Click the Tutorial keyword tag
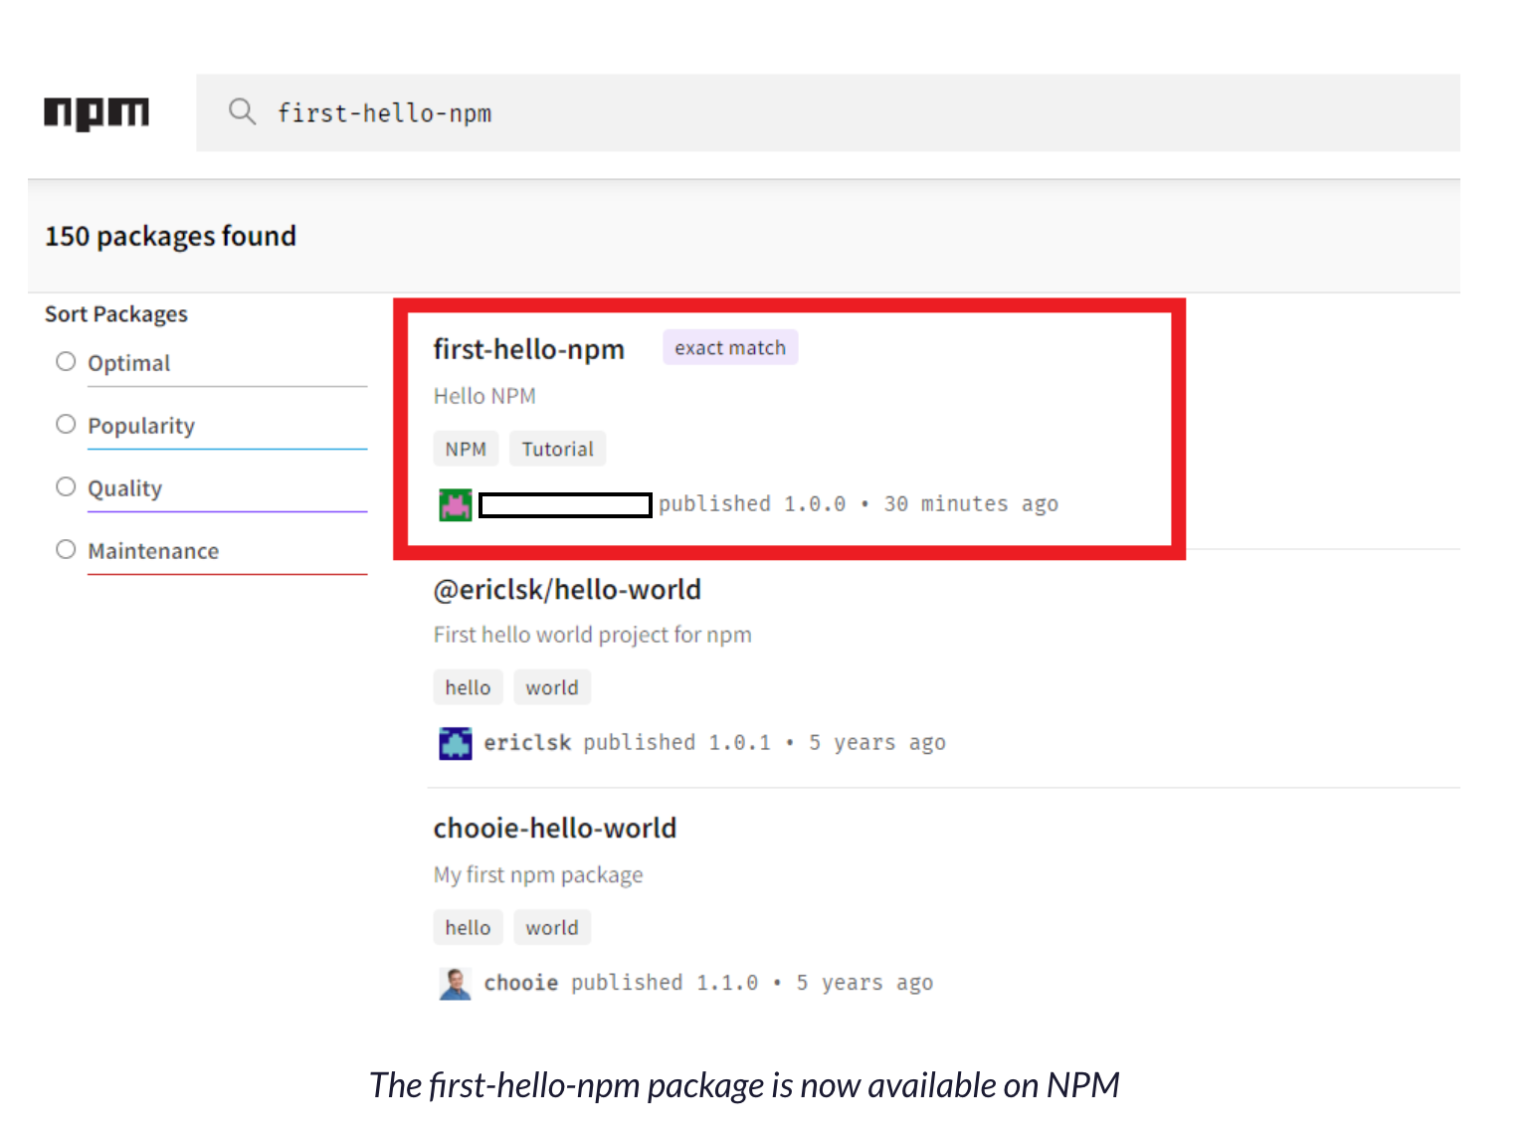 point(557,448)
